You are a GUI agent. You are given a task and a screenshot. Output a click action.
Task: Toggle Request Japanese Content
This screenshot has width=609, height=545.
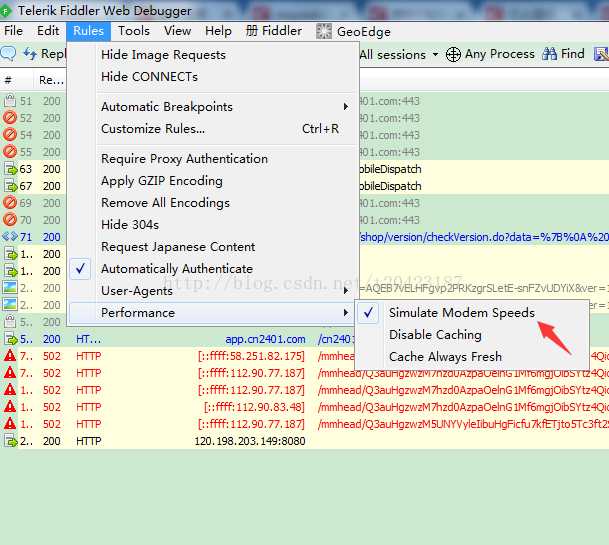[212, 247]
